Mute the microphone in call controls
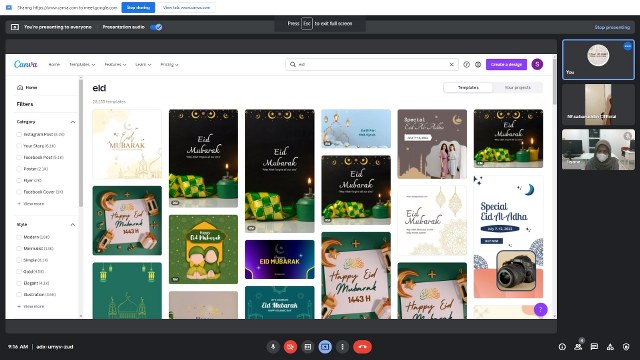Screen dimensions: 640x360 pyautogui.click(x=273, y=347)
